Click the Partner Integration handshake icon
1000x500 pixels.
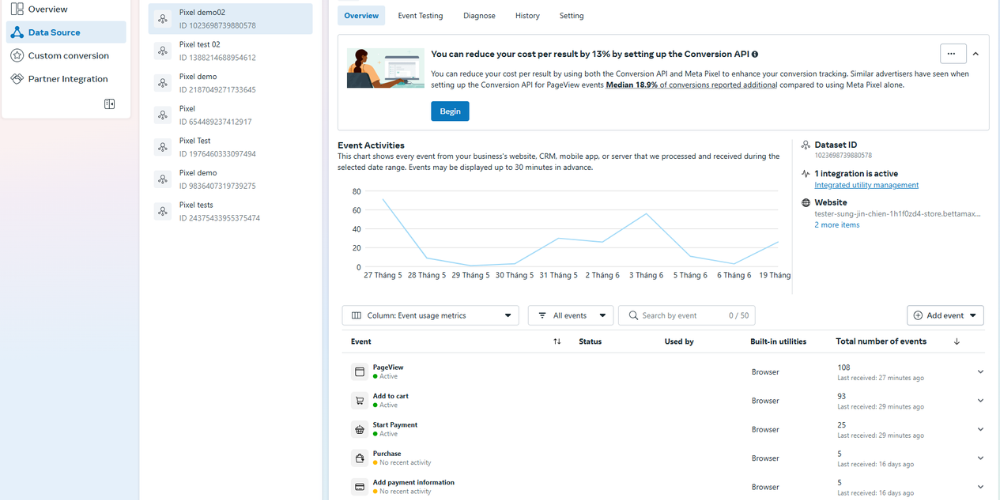[17, 79]
